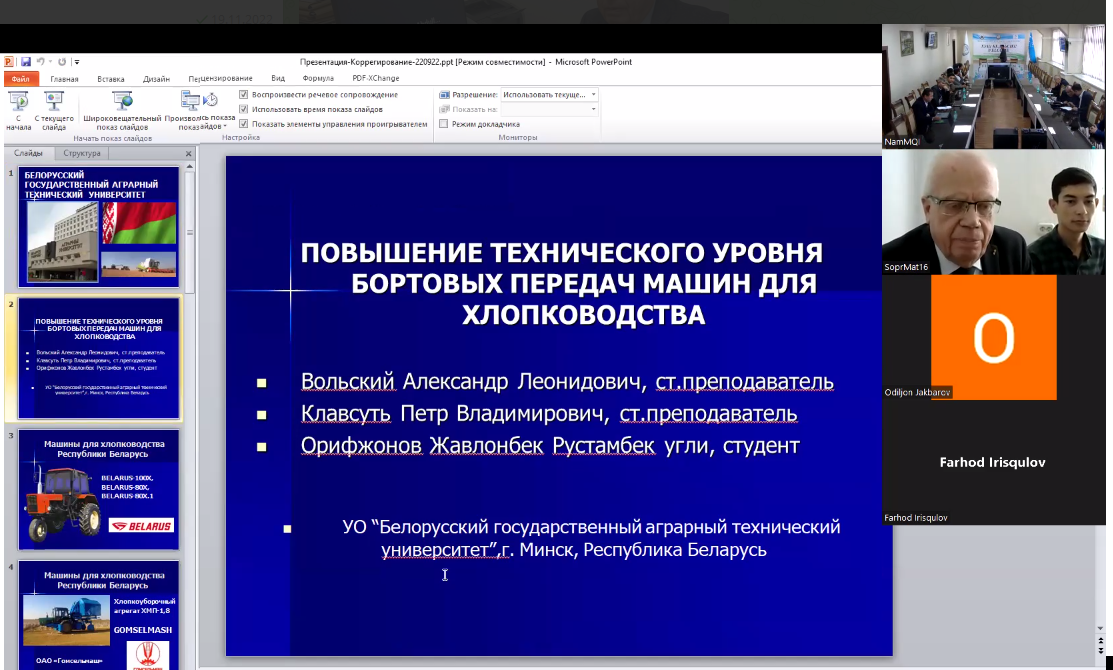The height and width of the screenshot is (670, 1113).
Task: Open the 'Вставка' ribbon tab
Action: pos(111,78)
